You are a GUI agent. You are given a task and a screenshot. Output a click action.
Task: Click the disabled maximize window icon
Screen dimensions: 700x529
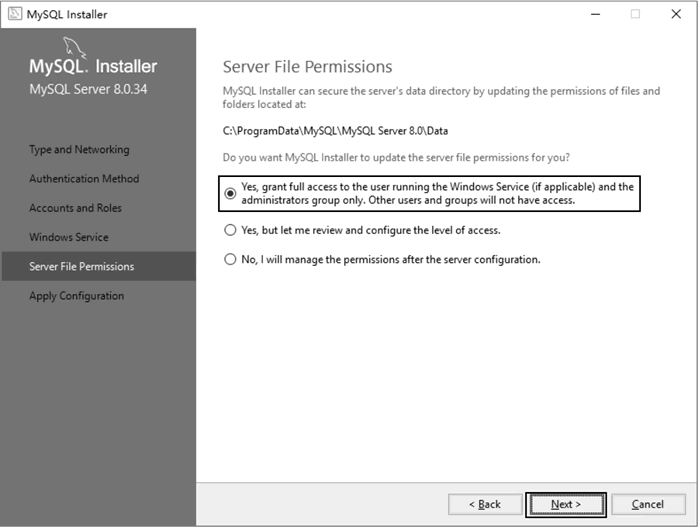pos(635,14)
